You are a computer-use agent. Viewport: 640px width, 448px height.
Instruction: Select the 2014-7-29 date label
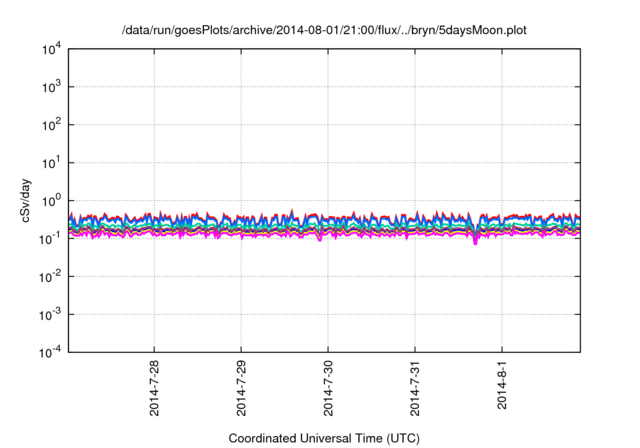(x=241, y=388)
